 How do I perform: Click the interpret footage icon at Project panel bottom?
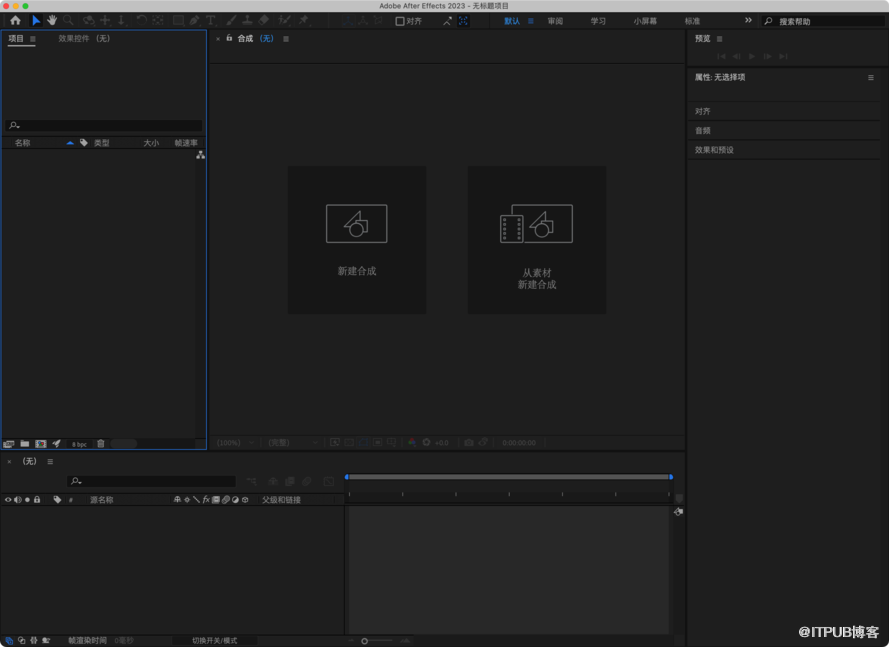point(9,443)
